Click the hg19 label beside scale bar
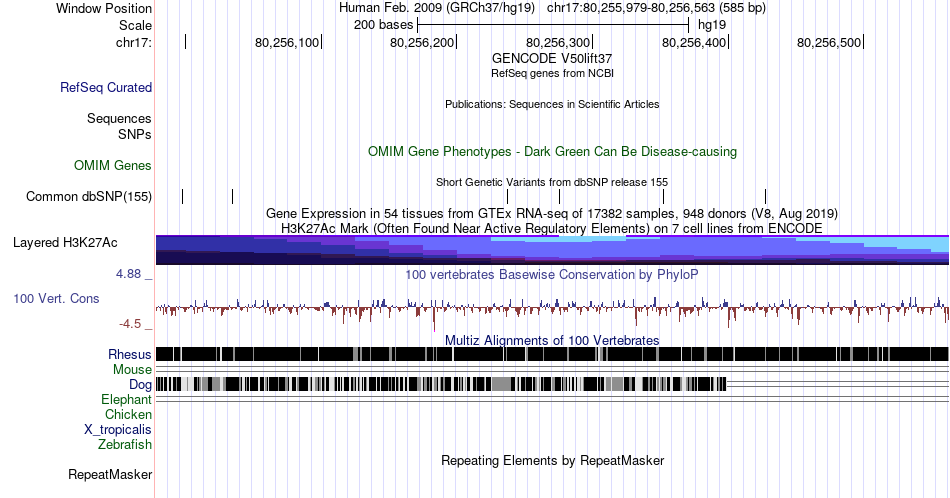Image resolution: width=950 pixels, height=498 pixels. click(712, 25)
